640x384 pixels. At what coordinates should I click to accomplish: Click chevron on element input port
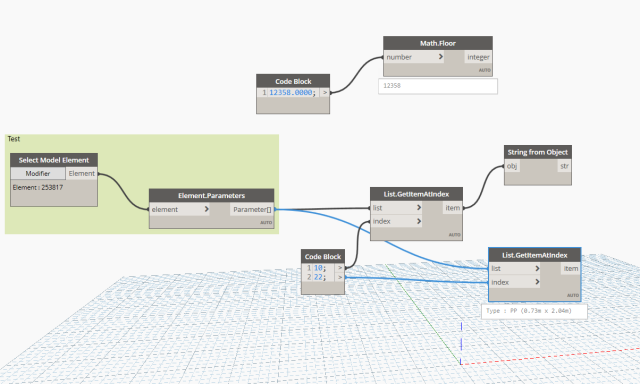point(207,209)
